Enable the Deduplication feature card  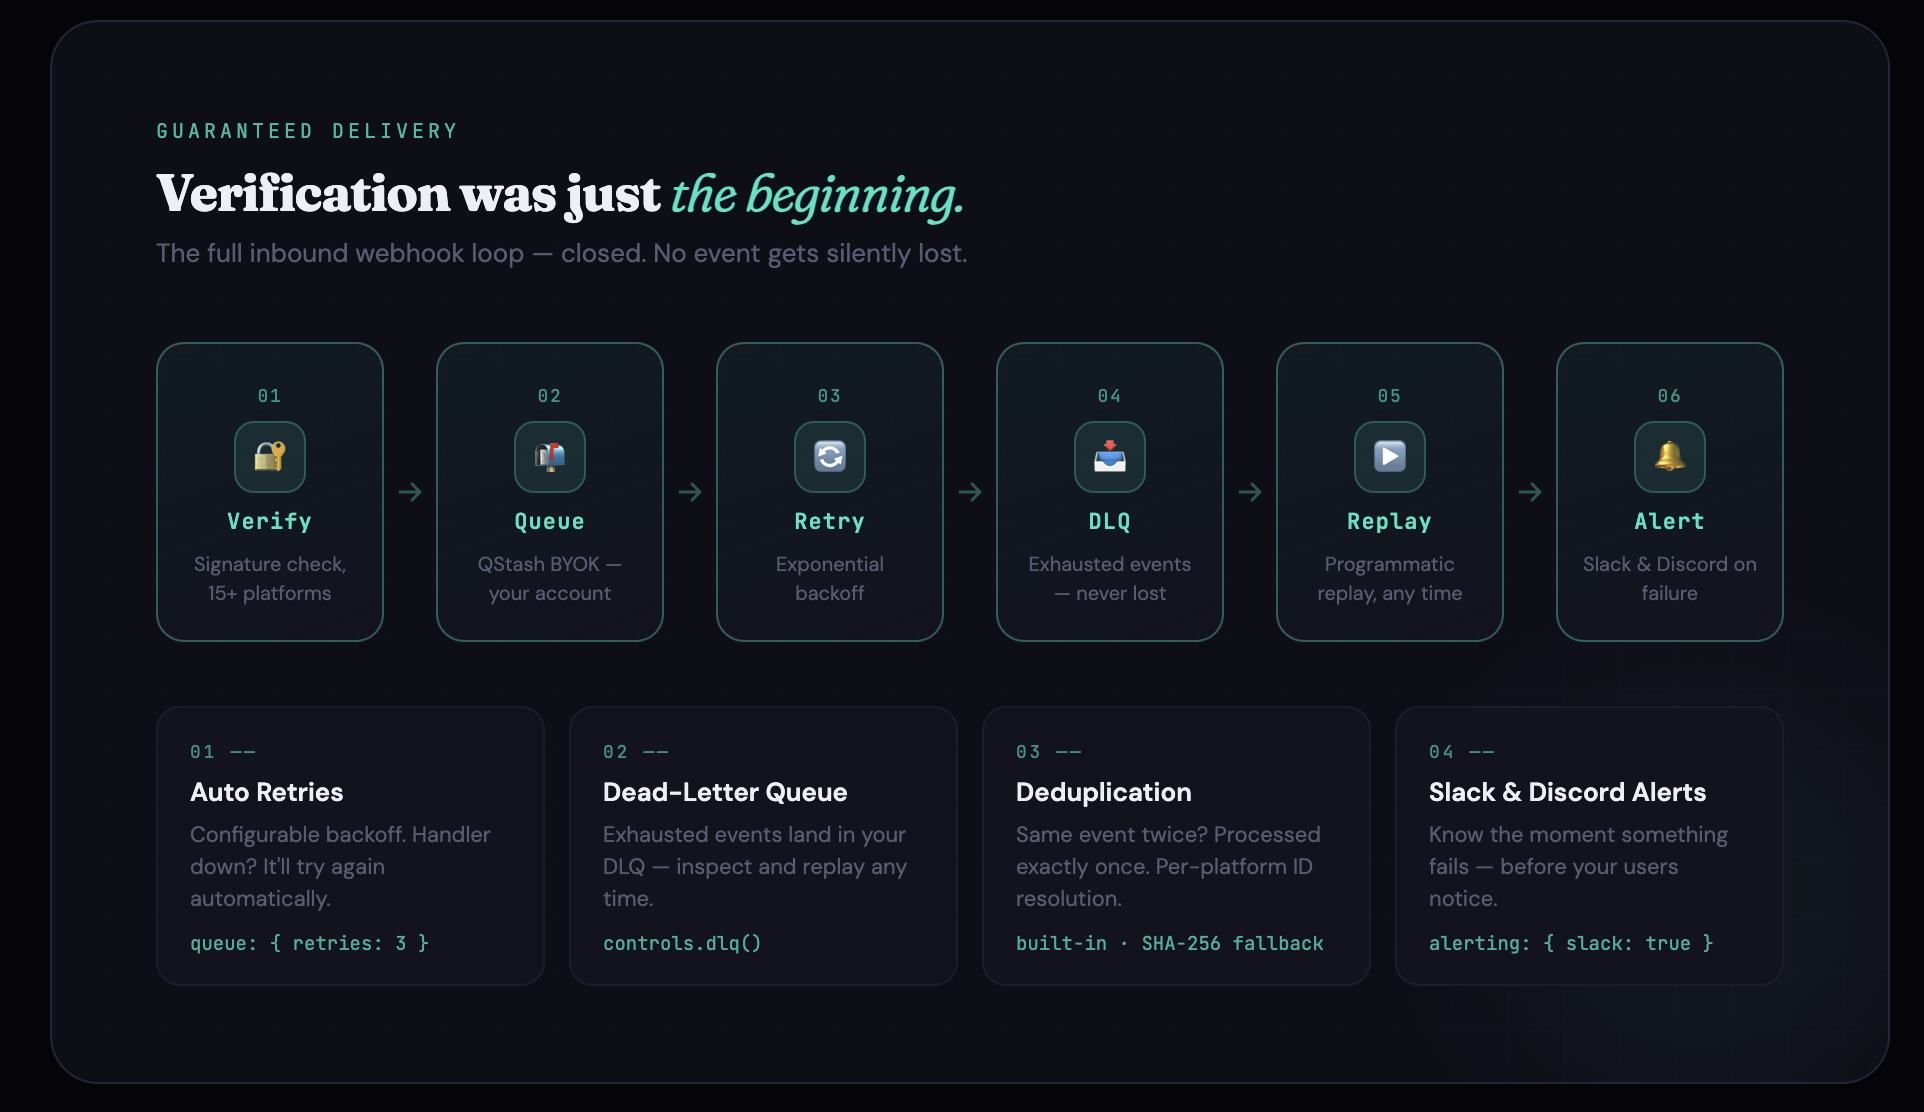(x=1175, y=845)
